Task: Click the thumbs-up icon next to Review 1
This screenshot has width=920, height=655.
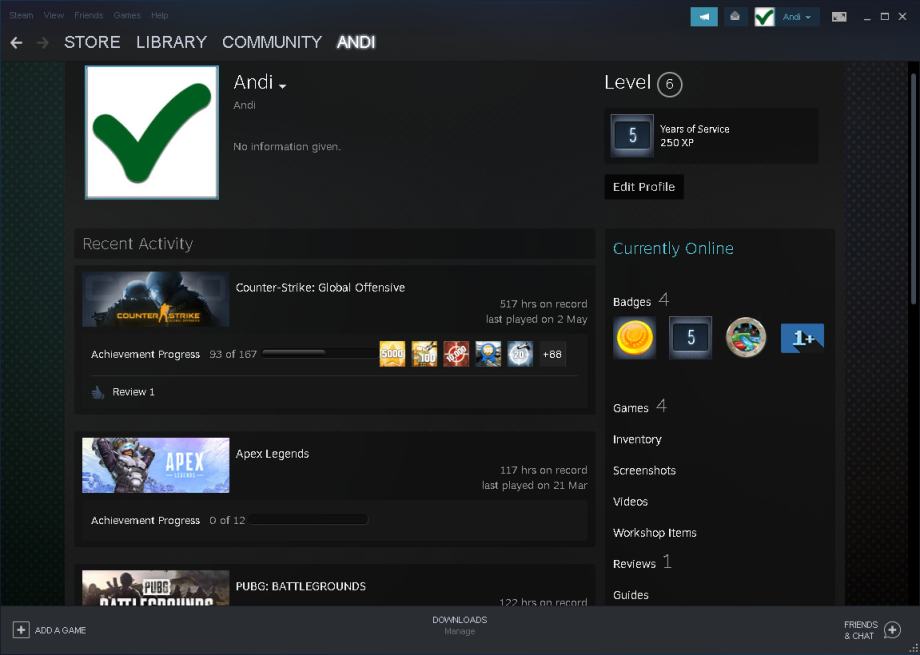Action: point(97,391)
